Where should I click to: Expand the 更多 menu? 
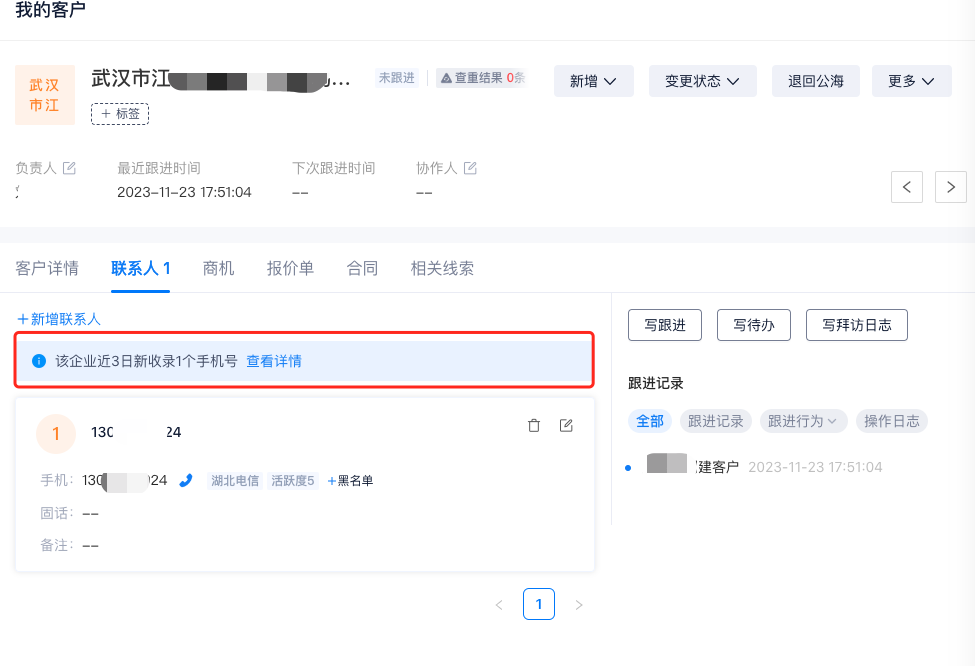click(x=911, y=81)
